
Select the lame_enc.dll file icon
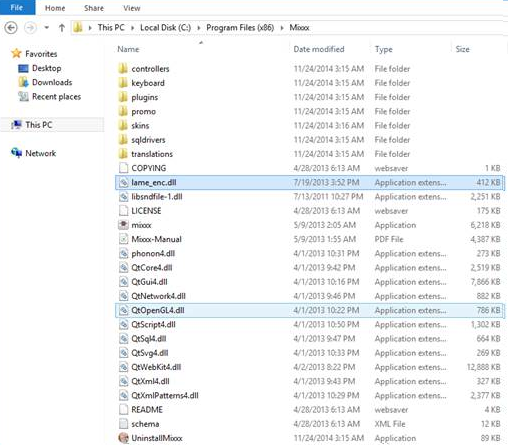point(123,182)
